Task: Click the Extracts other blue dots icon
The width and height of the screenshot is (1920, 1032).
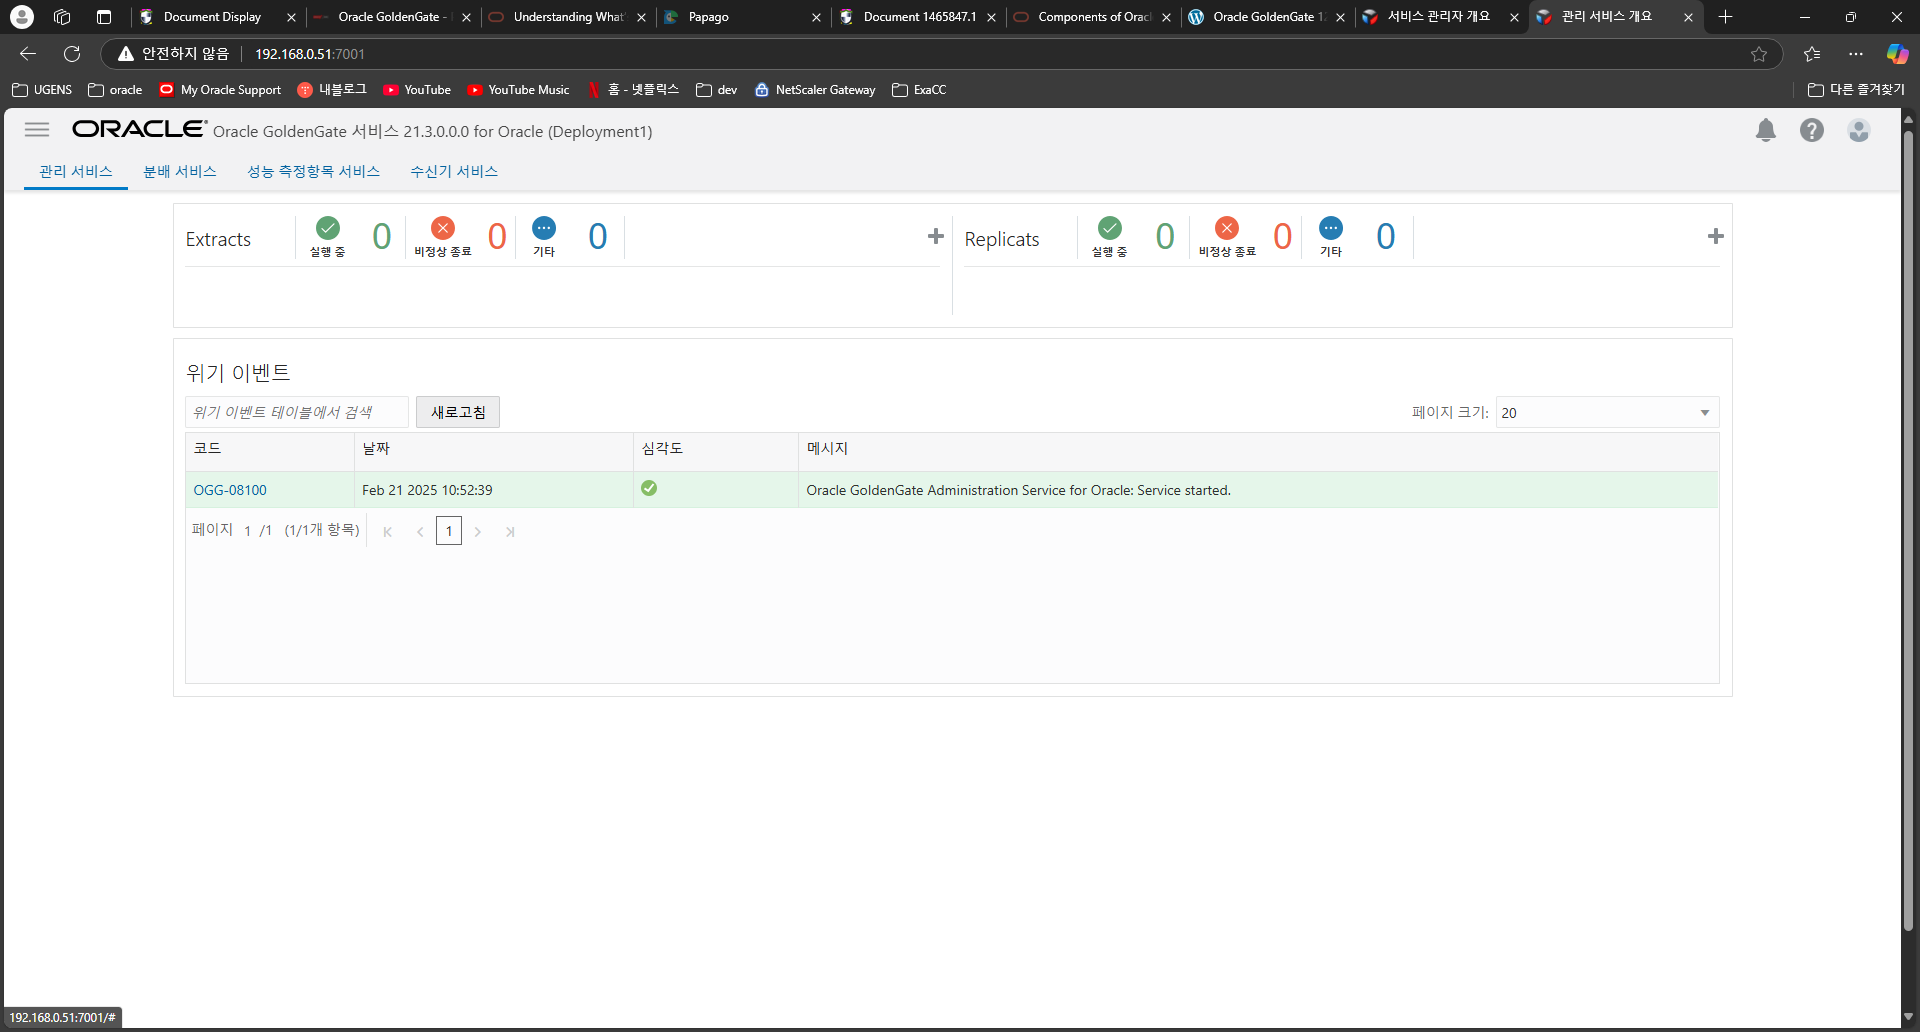Action: [x=544, y=228]
